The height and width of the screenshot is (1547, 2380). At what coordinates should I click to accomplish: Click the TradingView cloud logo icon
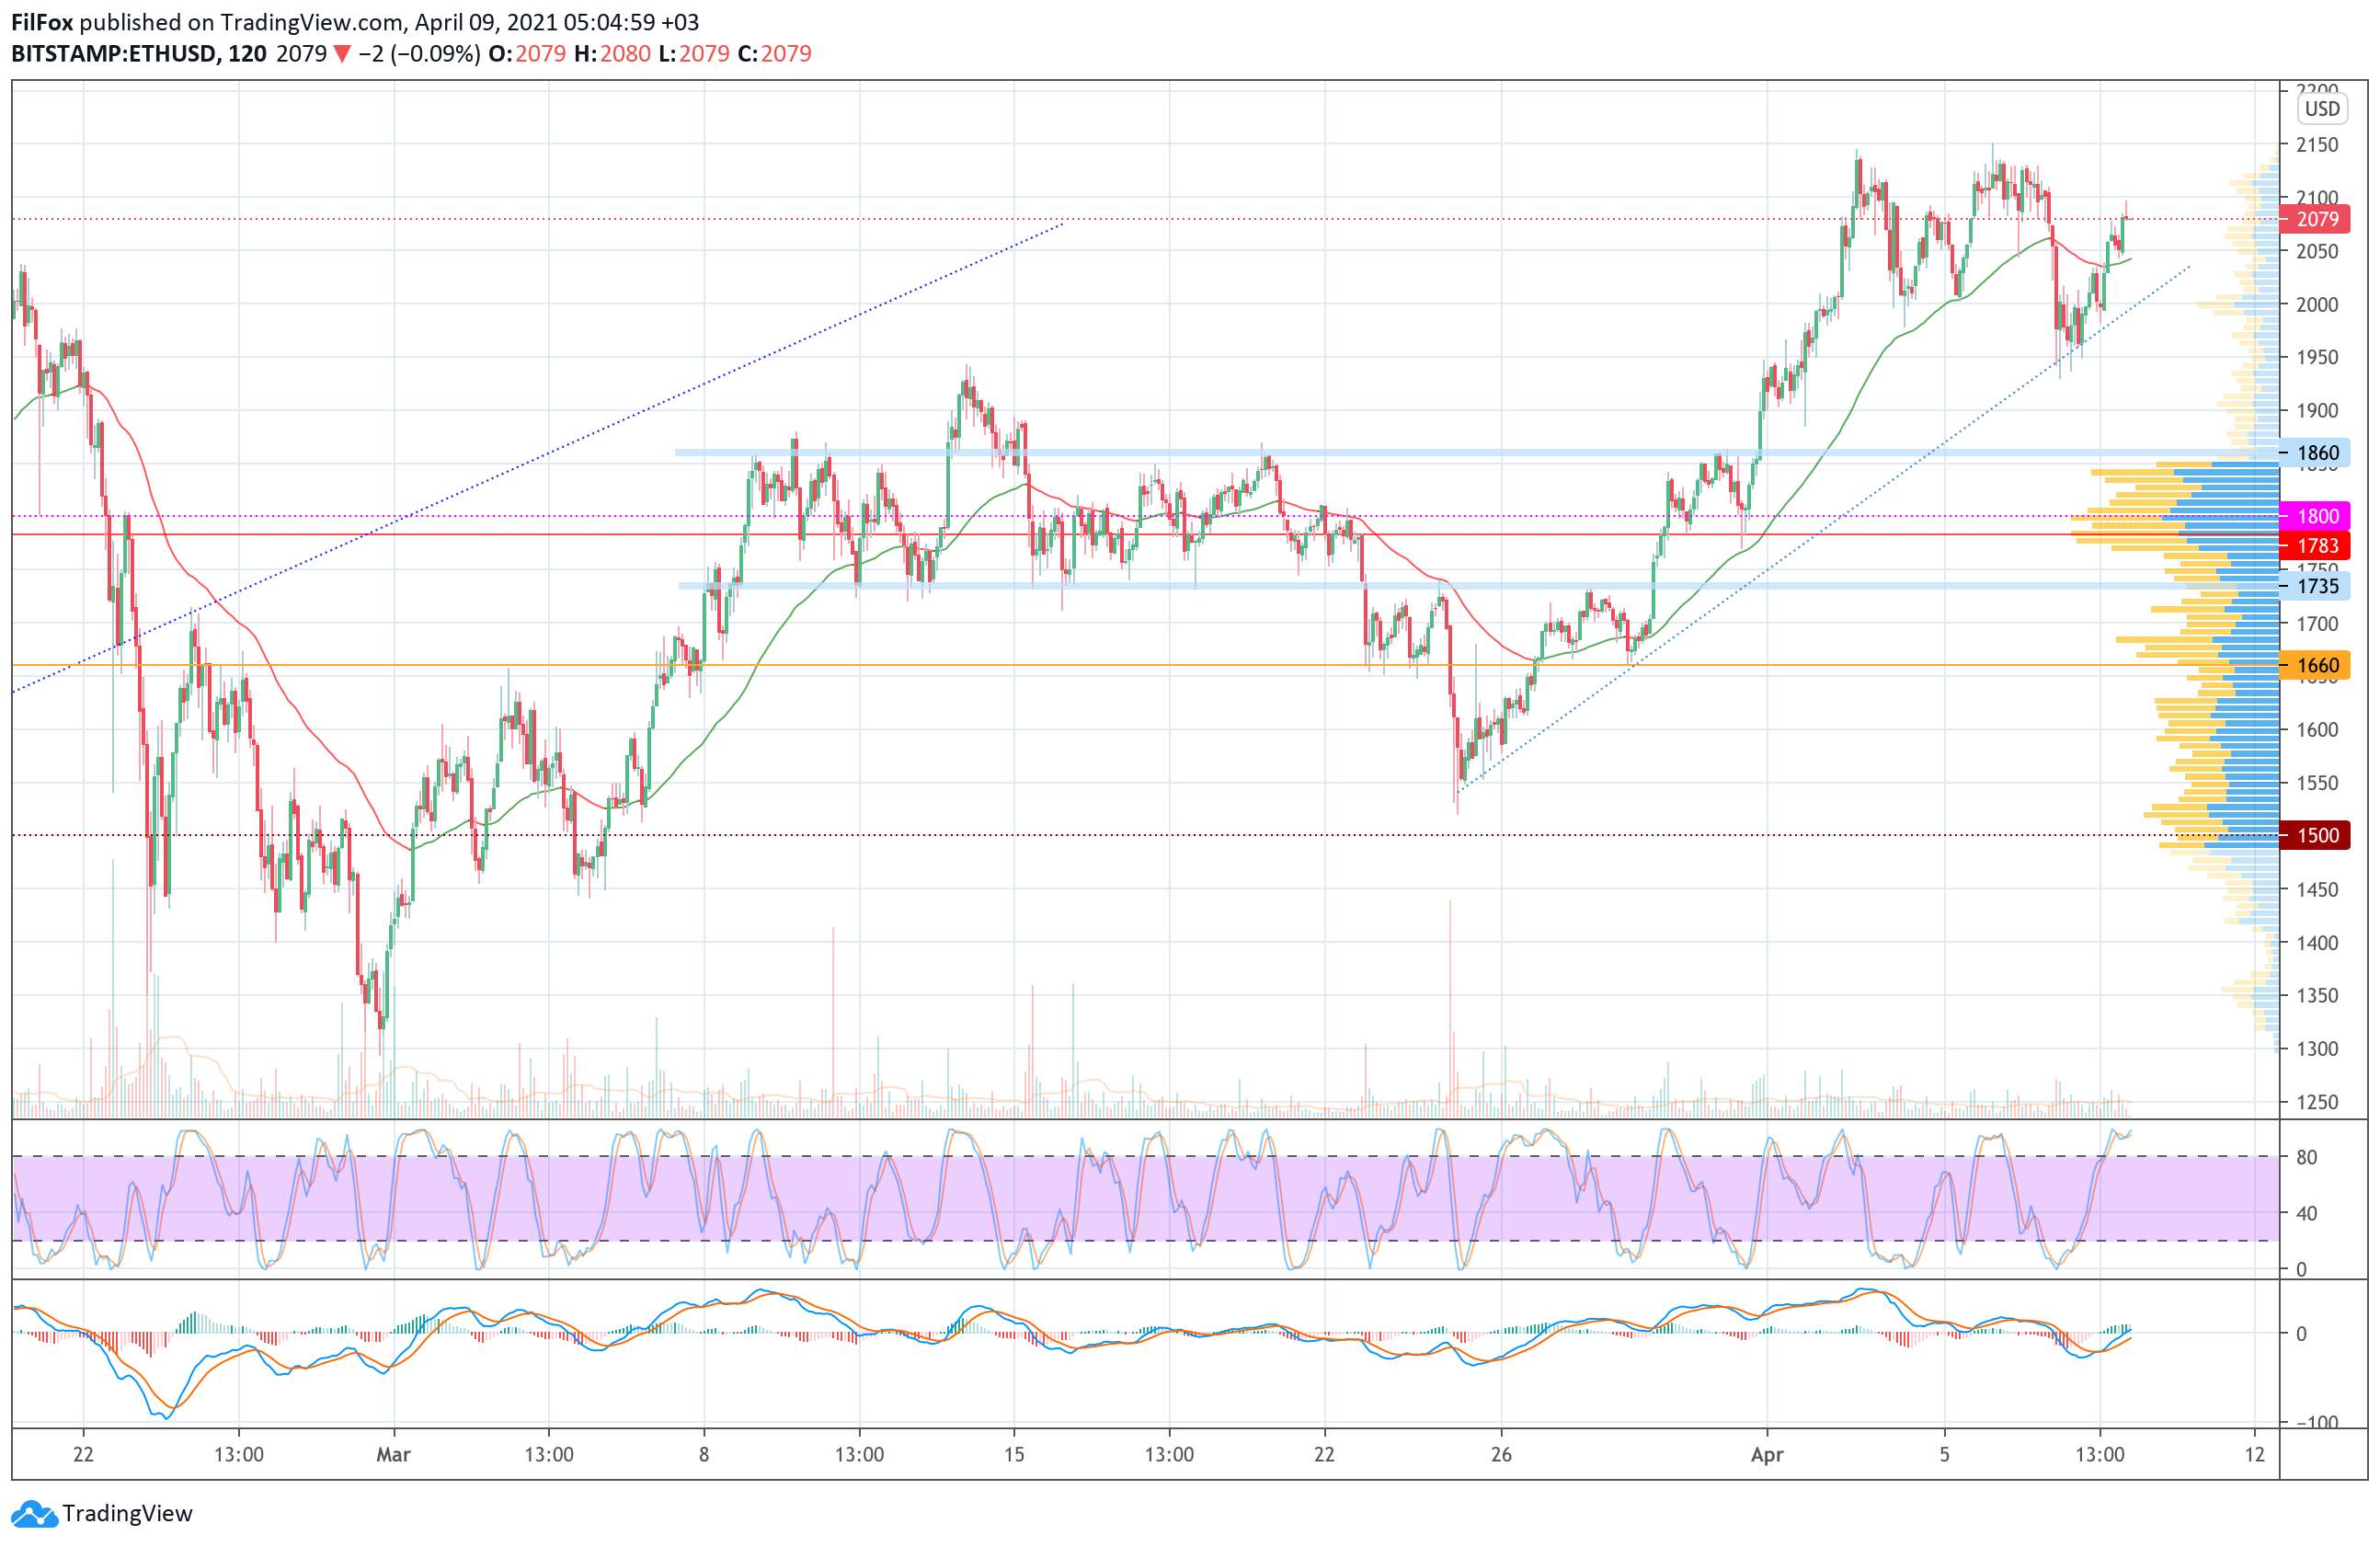[35, 1514]
